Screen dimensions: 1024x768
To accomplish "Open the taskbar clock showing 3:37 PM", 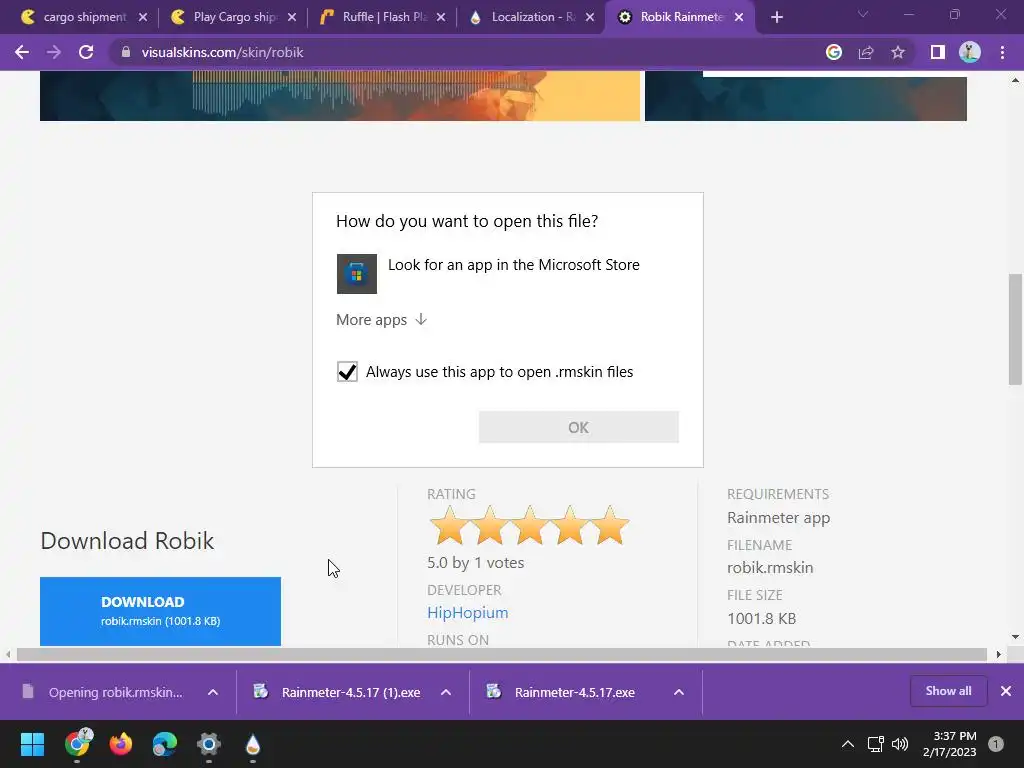I will [x=950, y=744].
